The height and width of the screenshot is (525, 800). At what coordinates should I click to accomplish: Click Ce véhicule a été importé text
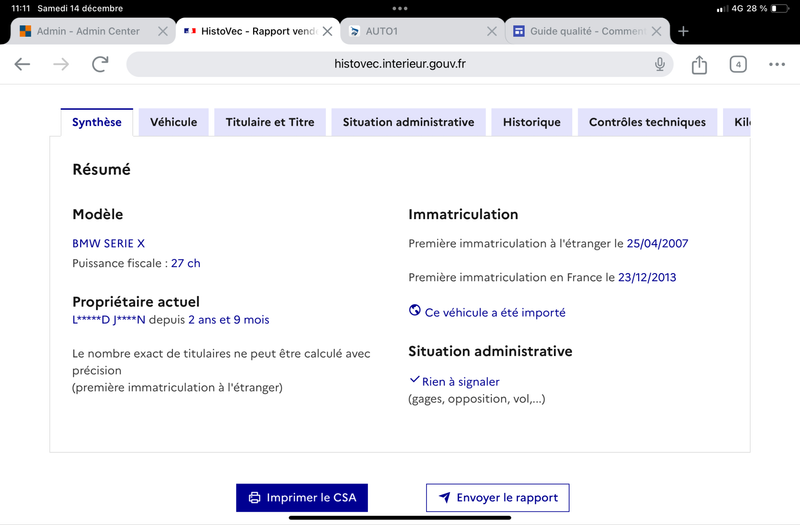click(x=495, y=313)
